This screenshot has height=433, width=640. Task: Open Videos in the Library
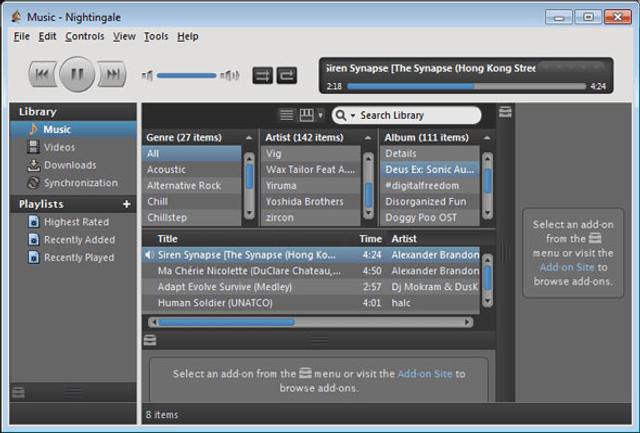73,147
